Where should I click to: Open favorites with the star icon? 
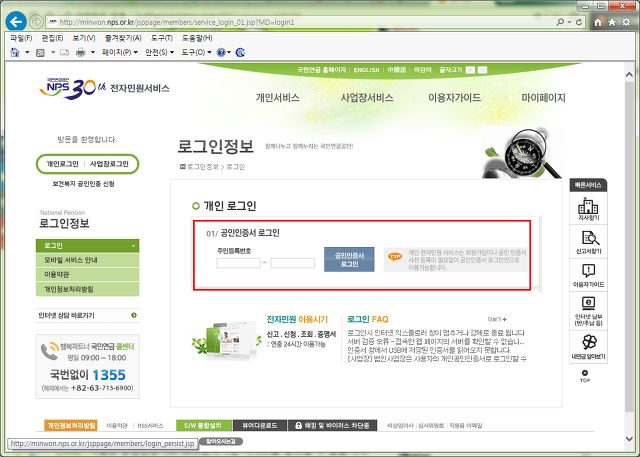(612, 22)
